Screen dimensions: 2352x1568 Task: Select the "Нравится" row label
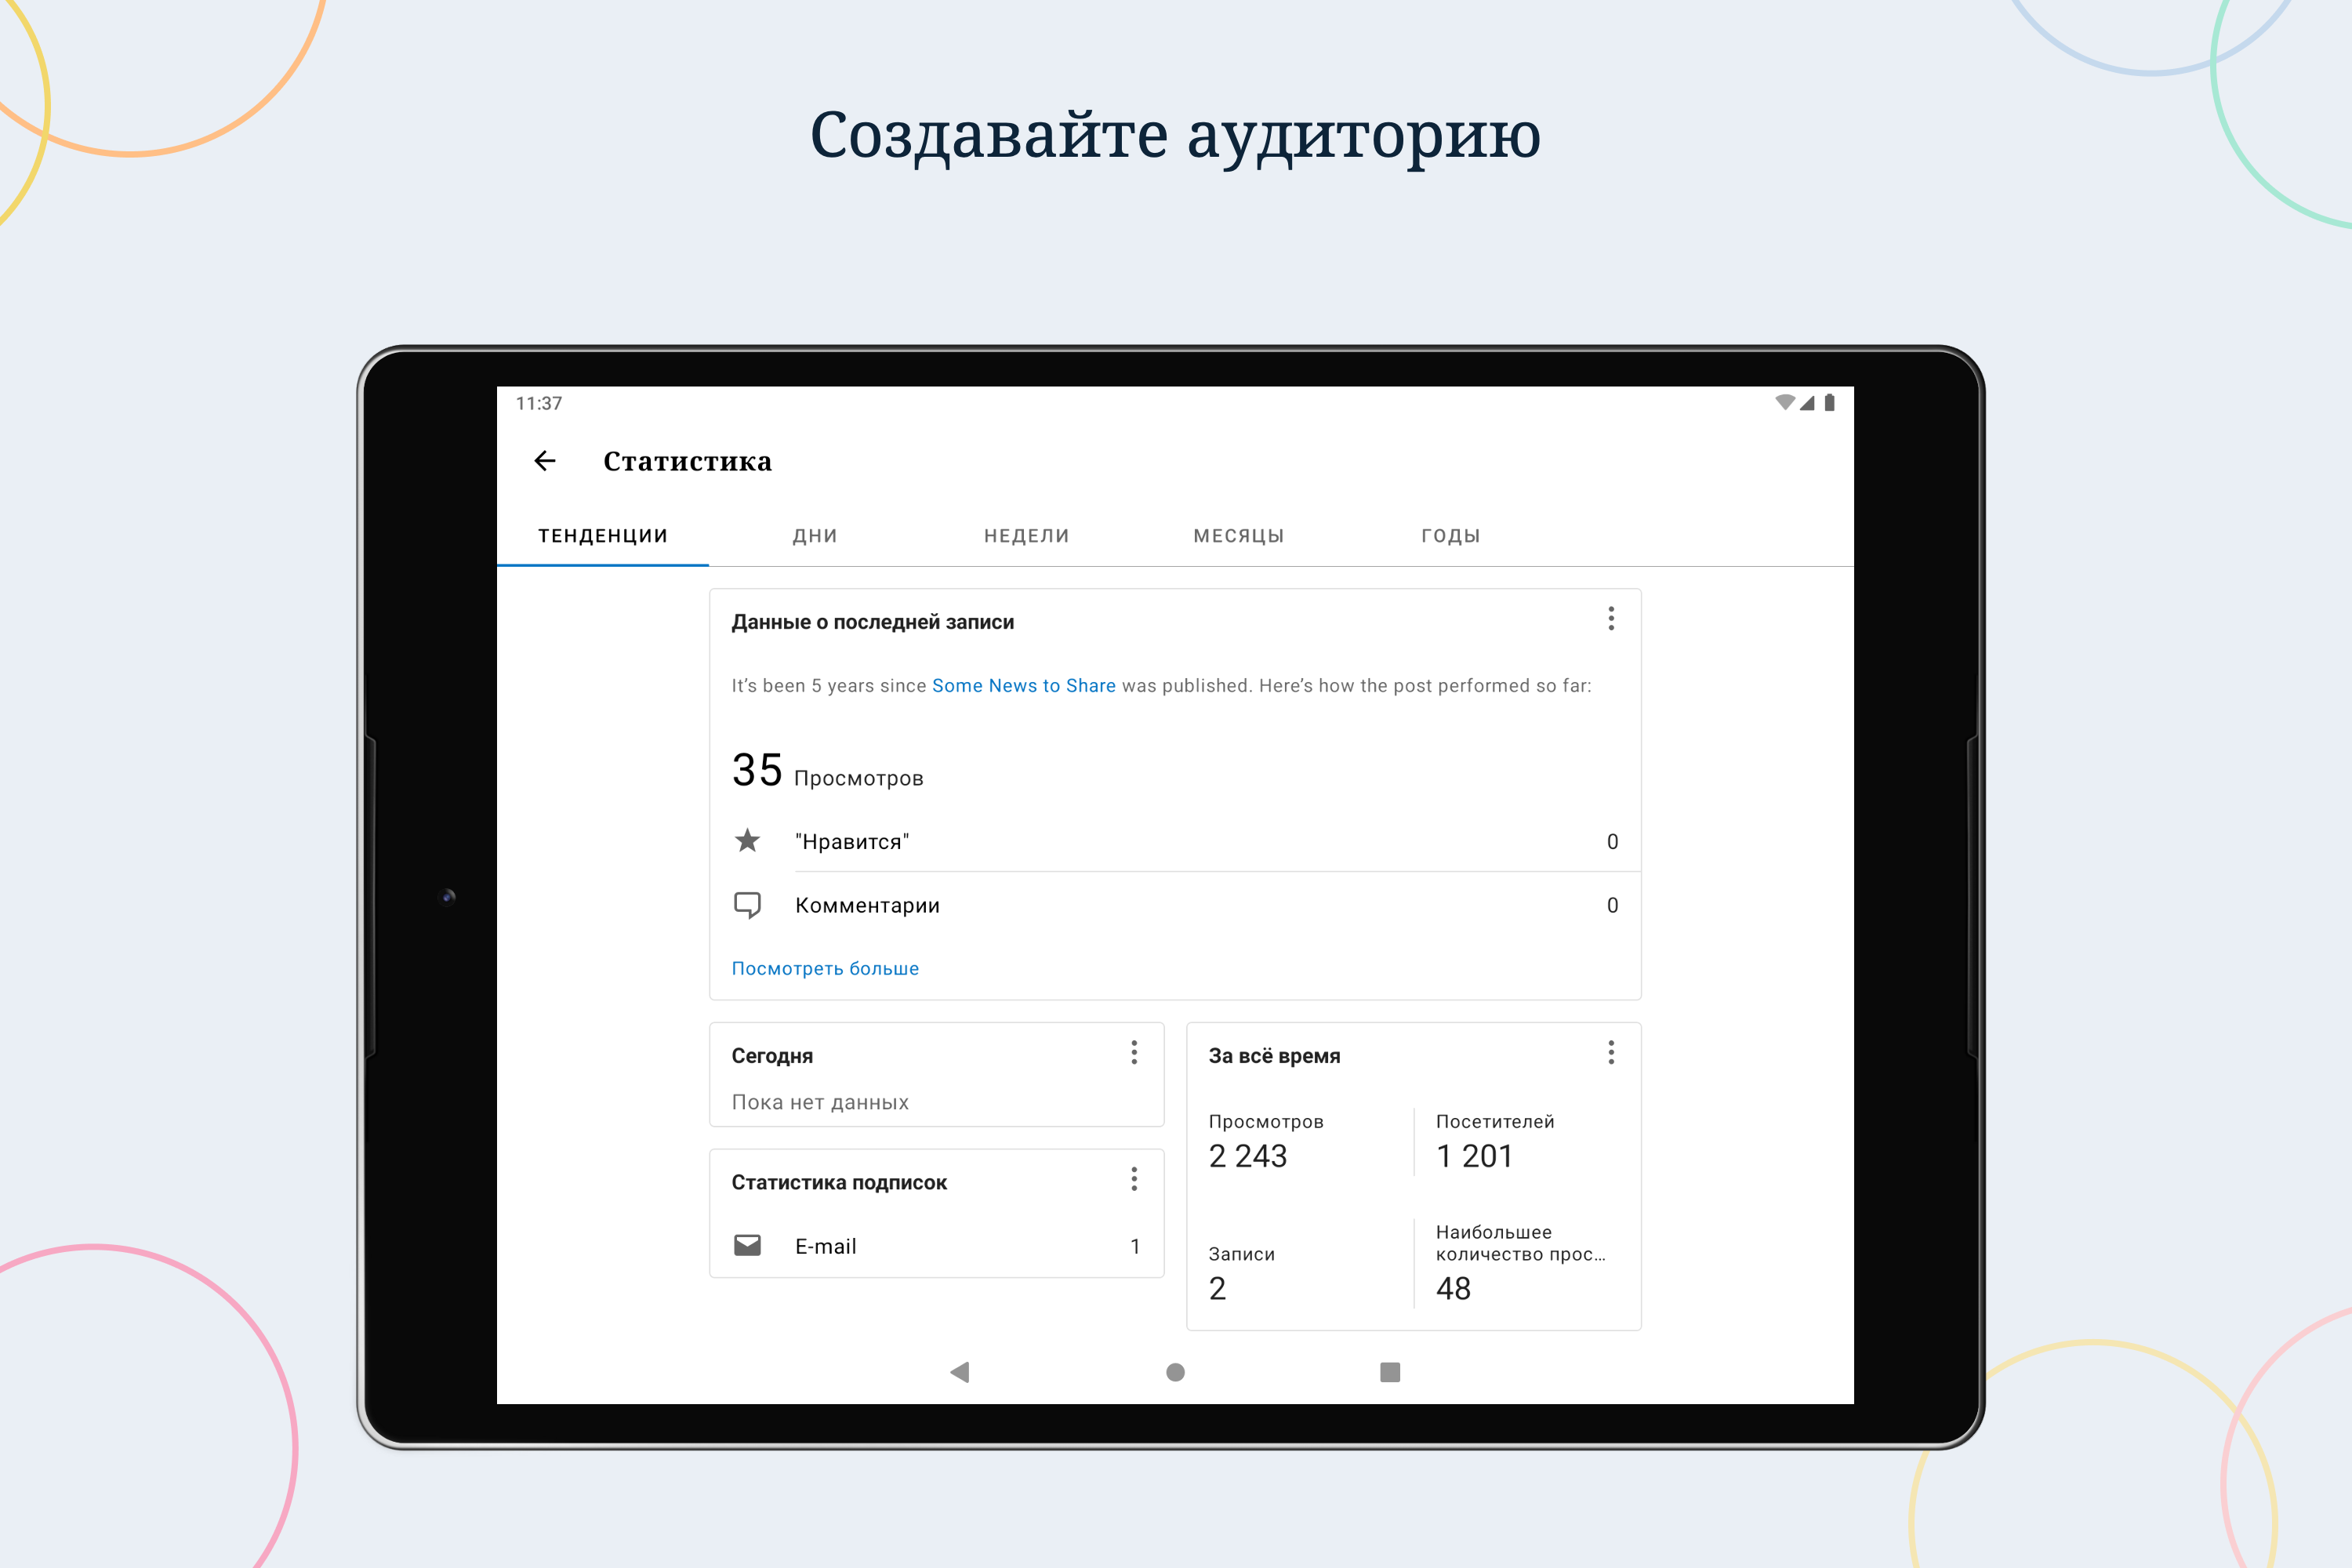[852, 842]
